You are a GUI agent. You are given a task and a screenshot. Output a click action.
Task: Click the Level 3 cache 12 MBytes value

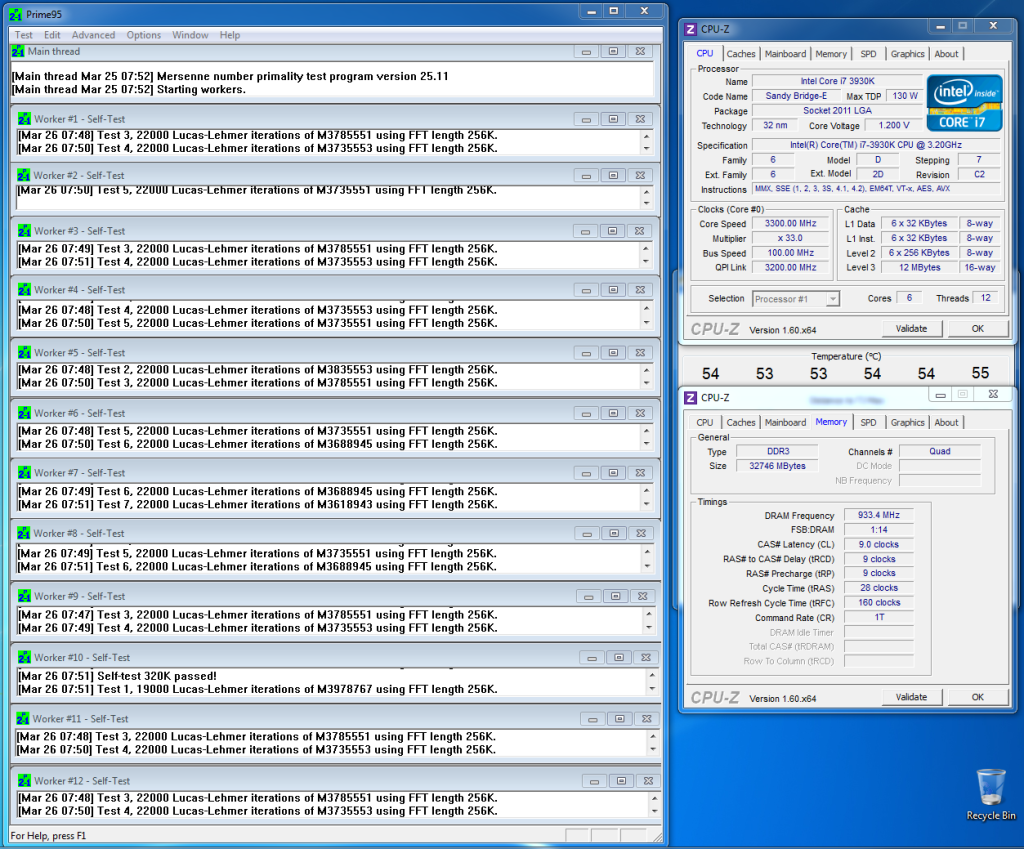click(919, 267)
